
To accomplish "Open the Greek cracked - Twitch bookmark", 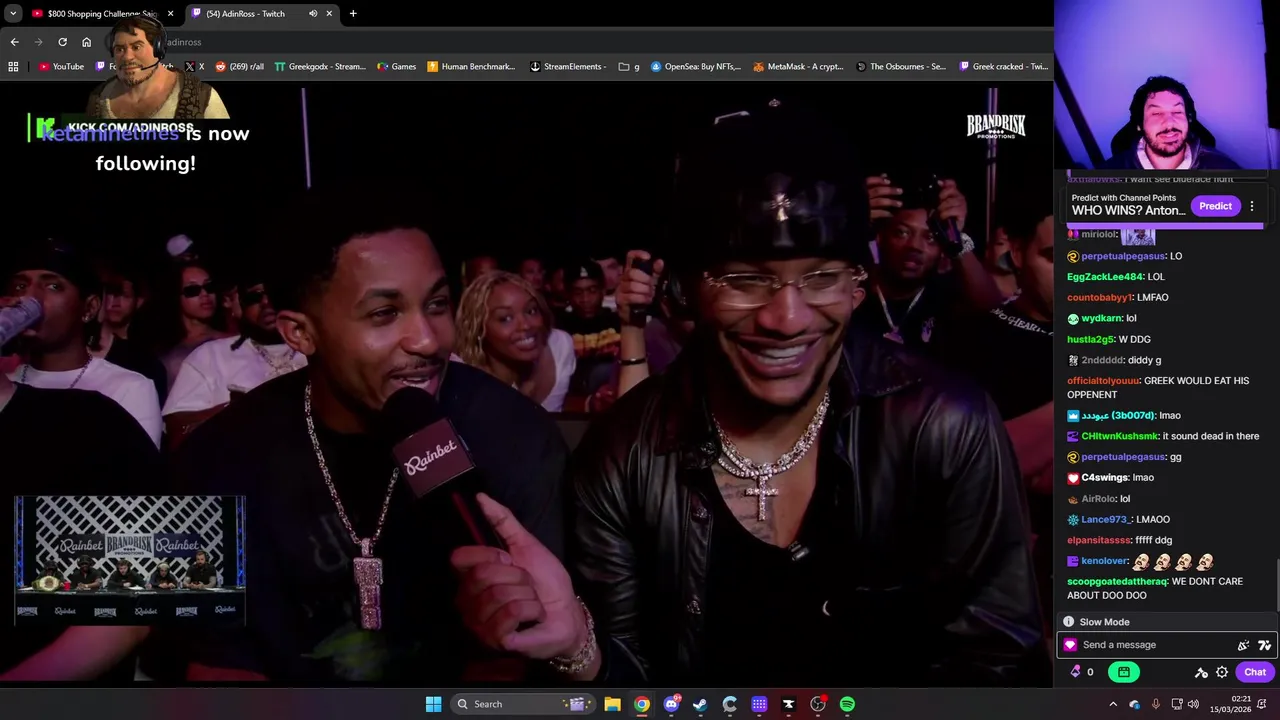I will pos(1003,67).
